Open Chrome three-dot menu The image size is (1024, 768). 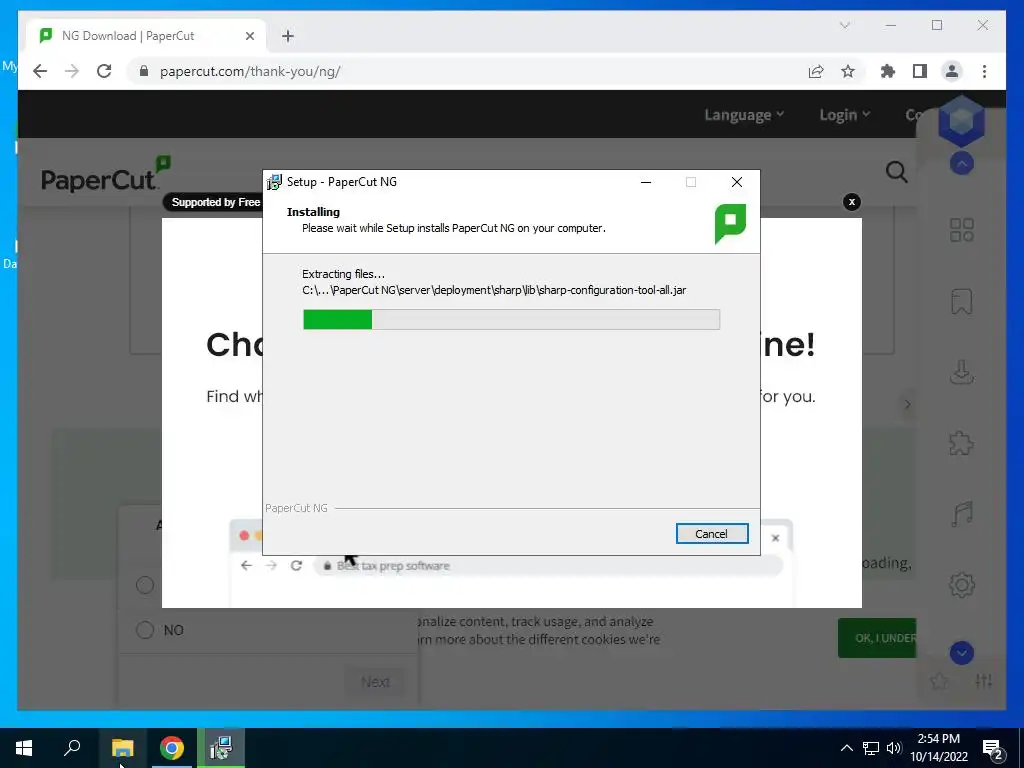(984, 71)
